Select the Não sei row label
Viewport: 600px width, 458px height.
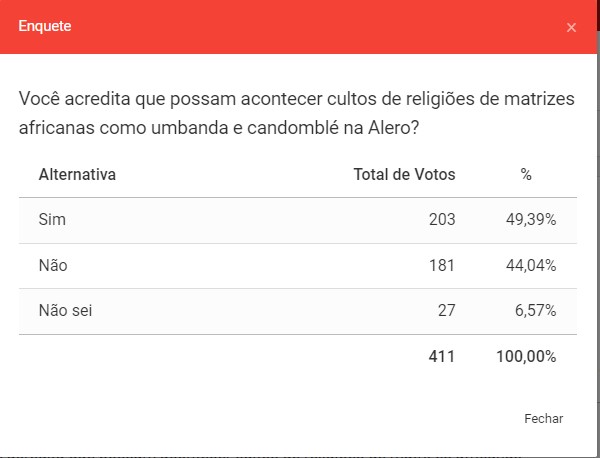click(65, 311)
